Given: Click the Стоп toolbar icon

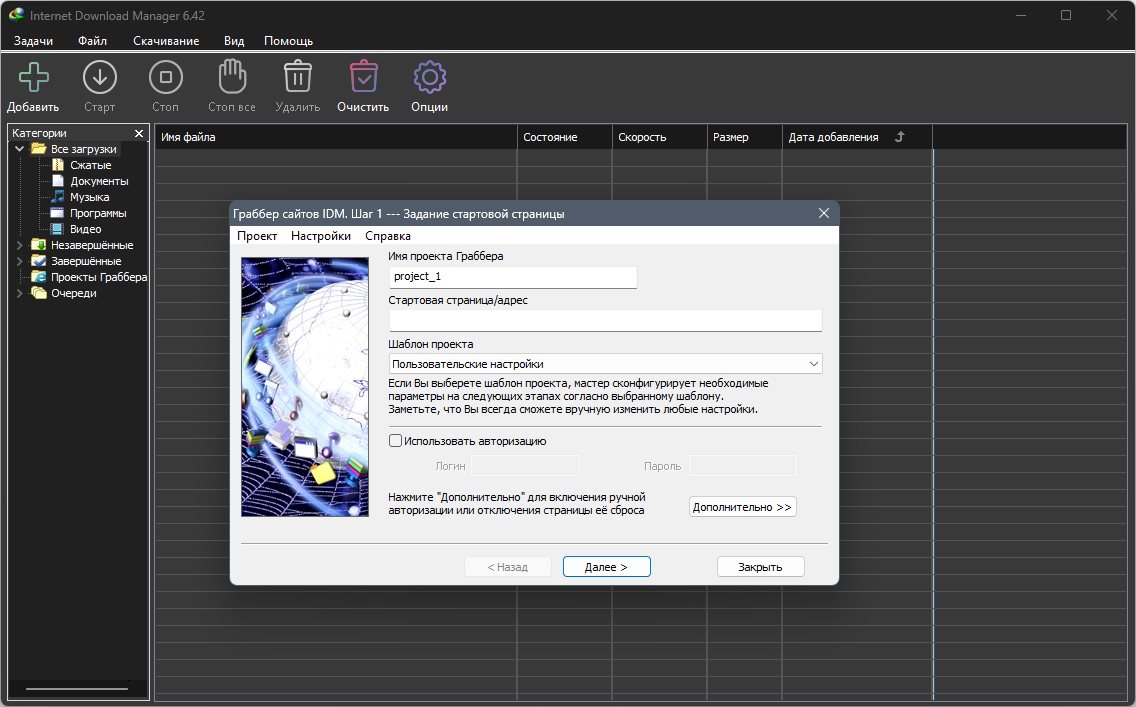Looking at the screenshot, I should click(166, 77).
